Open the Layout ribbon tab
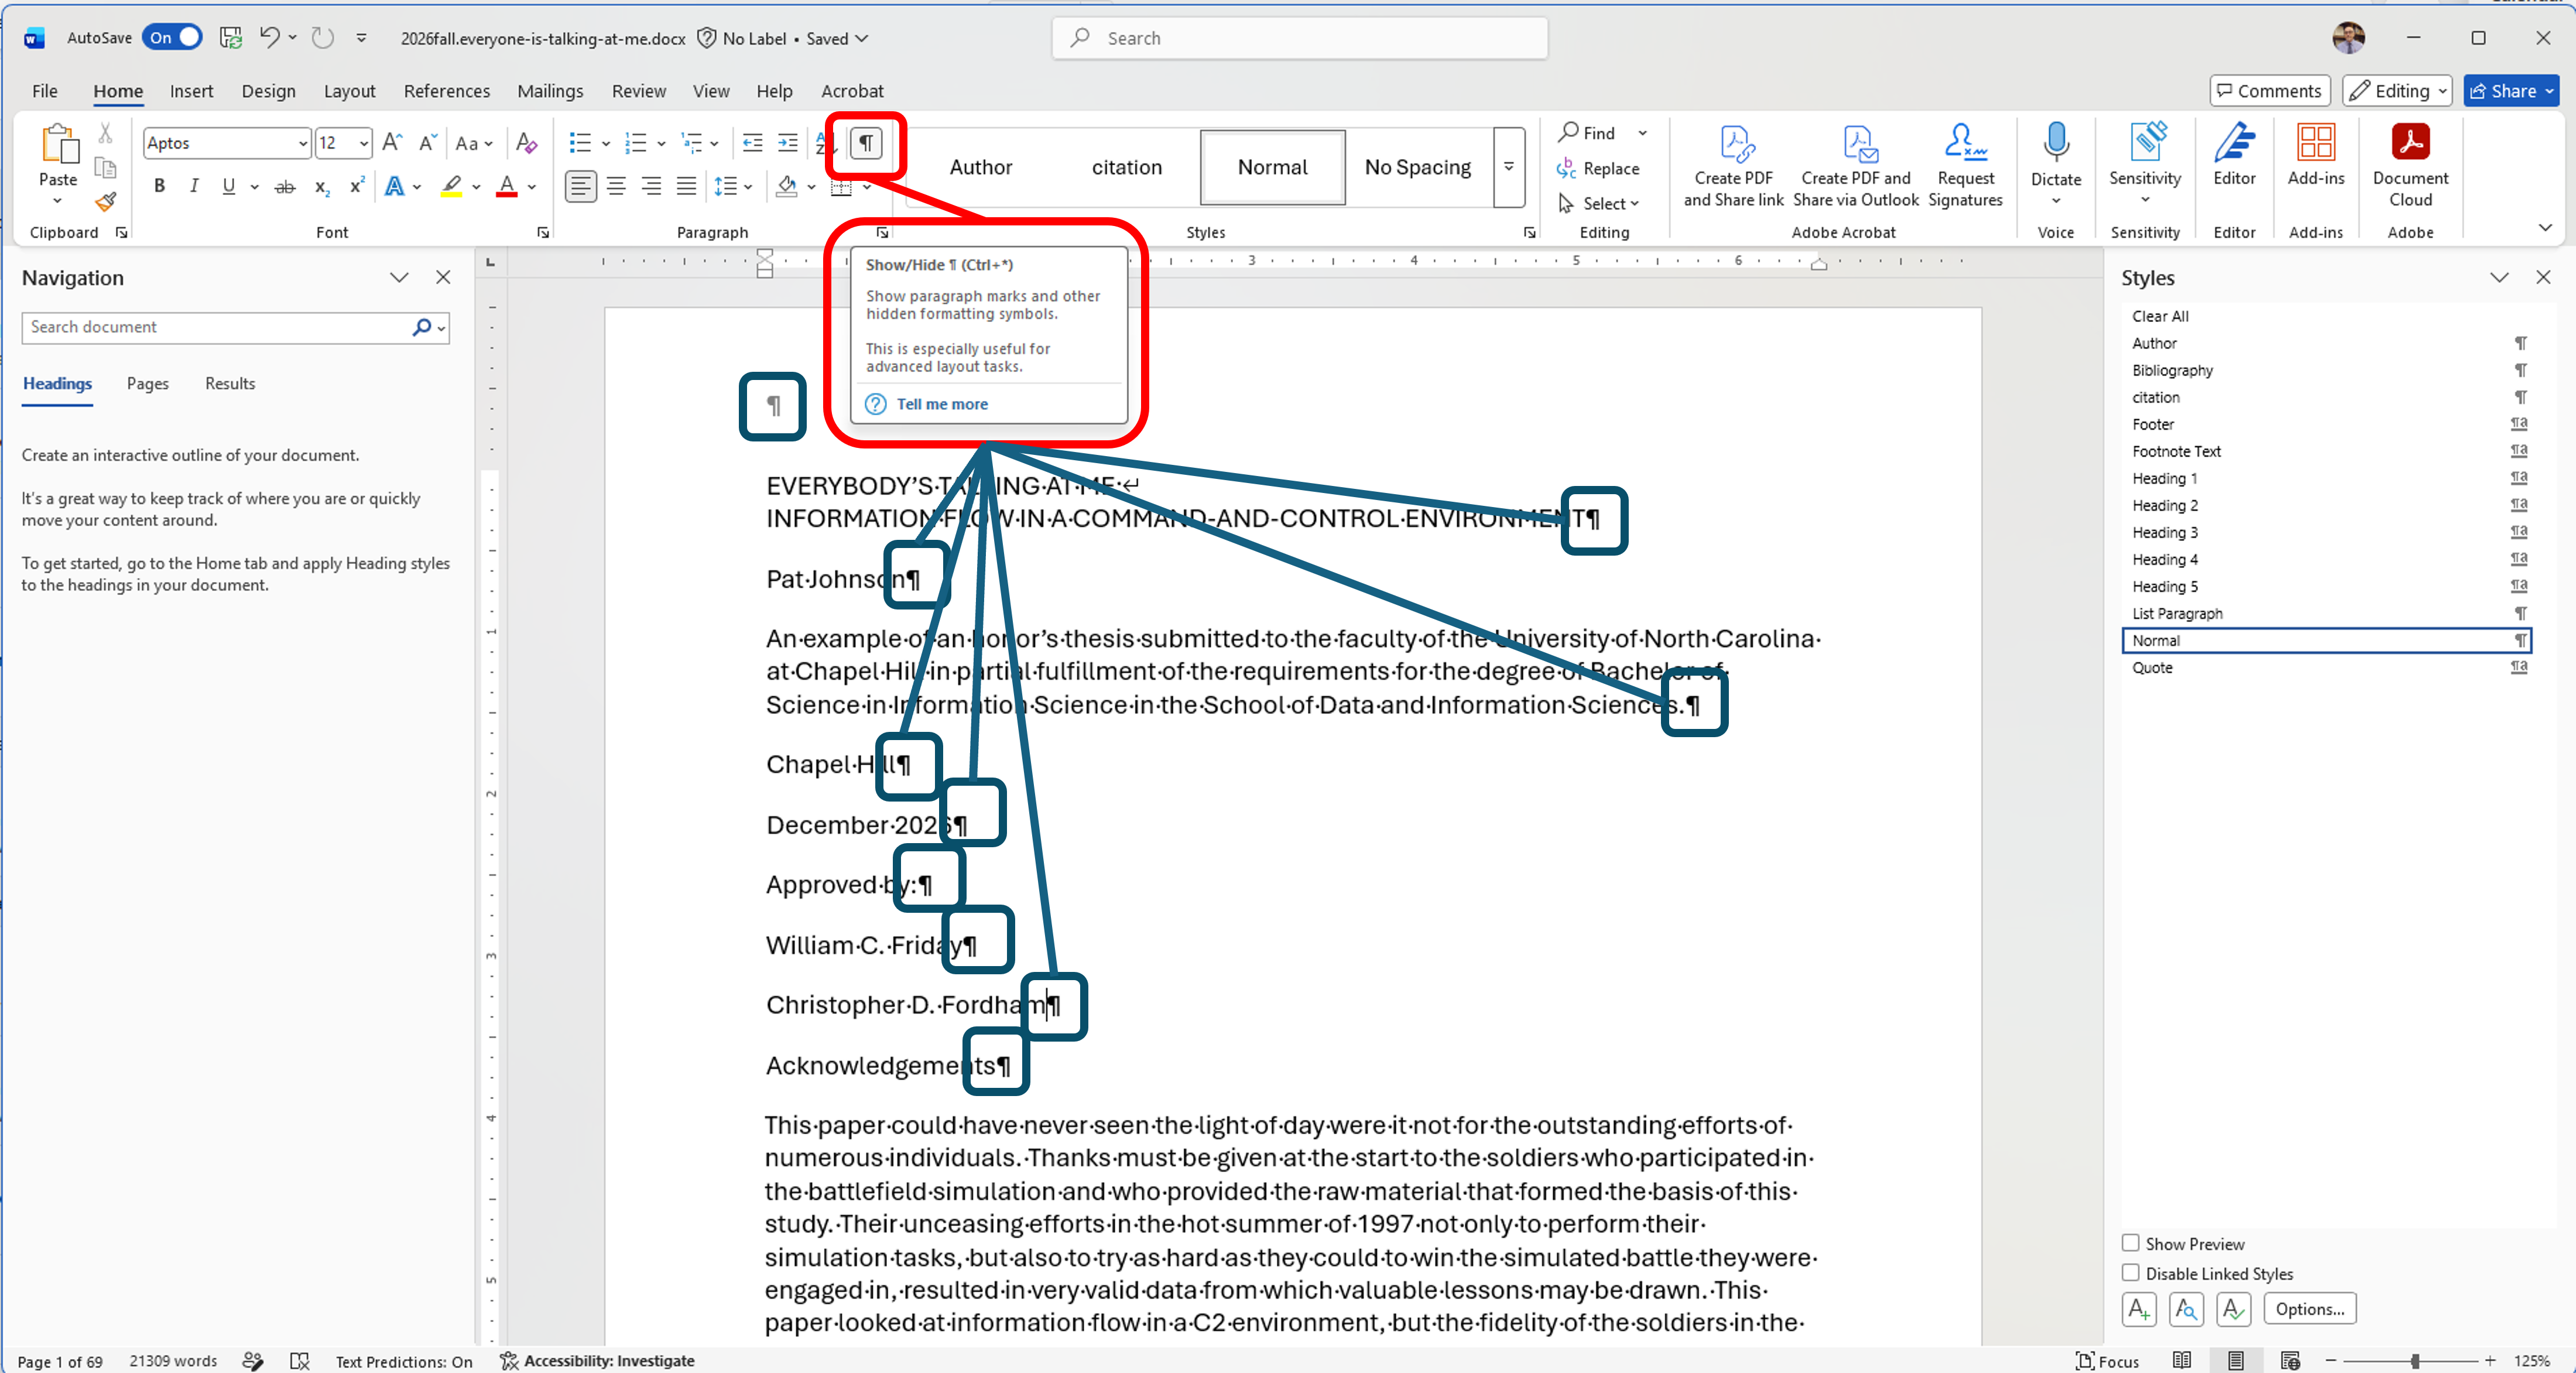Image resolution: width=2576 pixels, height=1373 pixels. [x=349, y=91]
